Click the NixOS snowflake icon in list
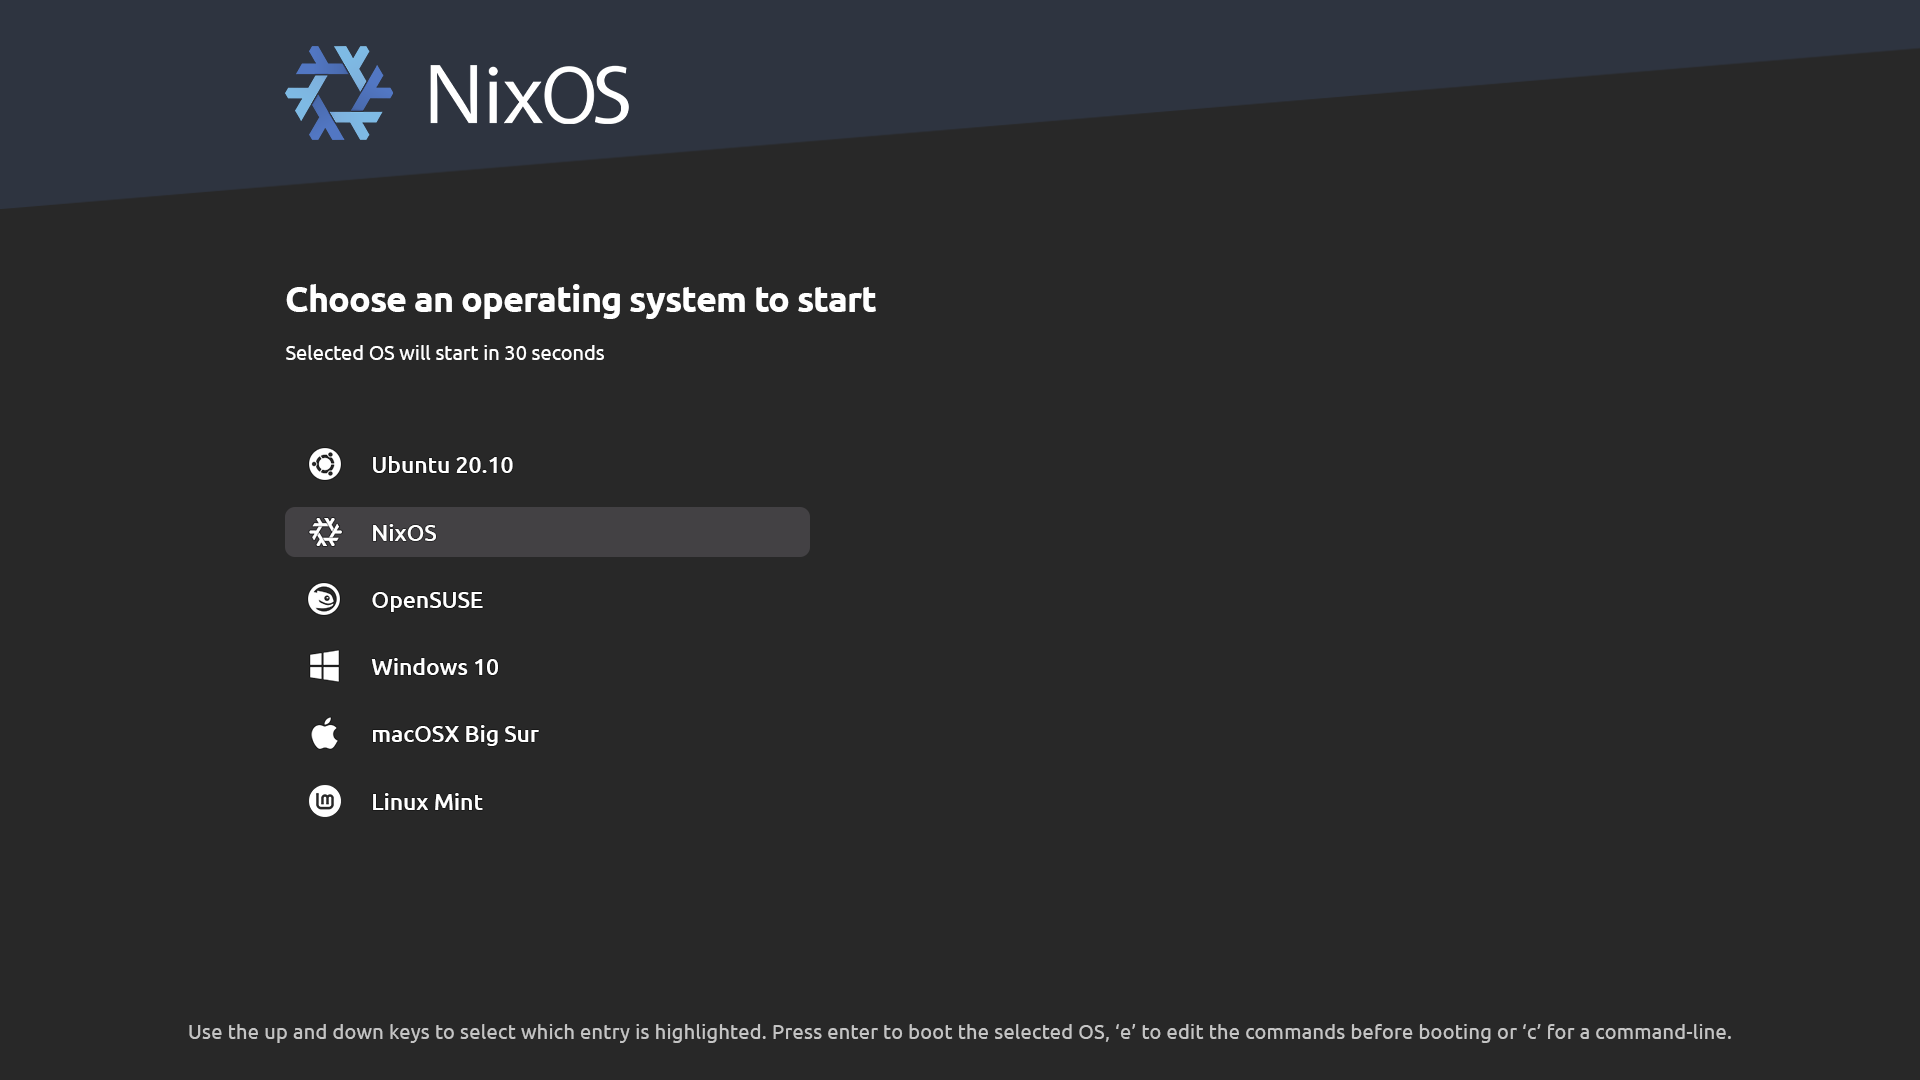This screenshot has height=1080, width=1920. click(x=325, y=532)
